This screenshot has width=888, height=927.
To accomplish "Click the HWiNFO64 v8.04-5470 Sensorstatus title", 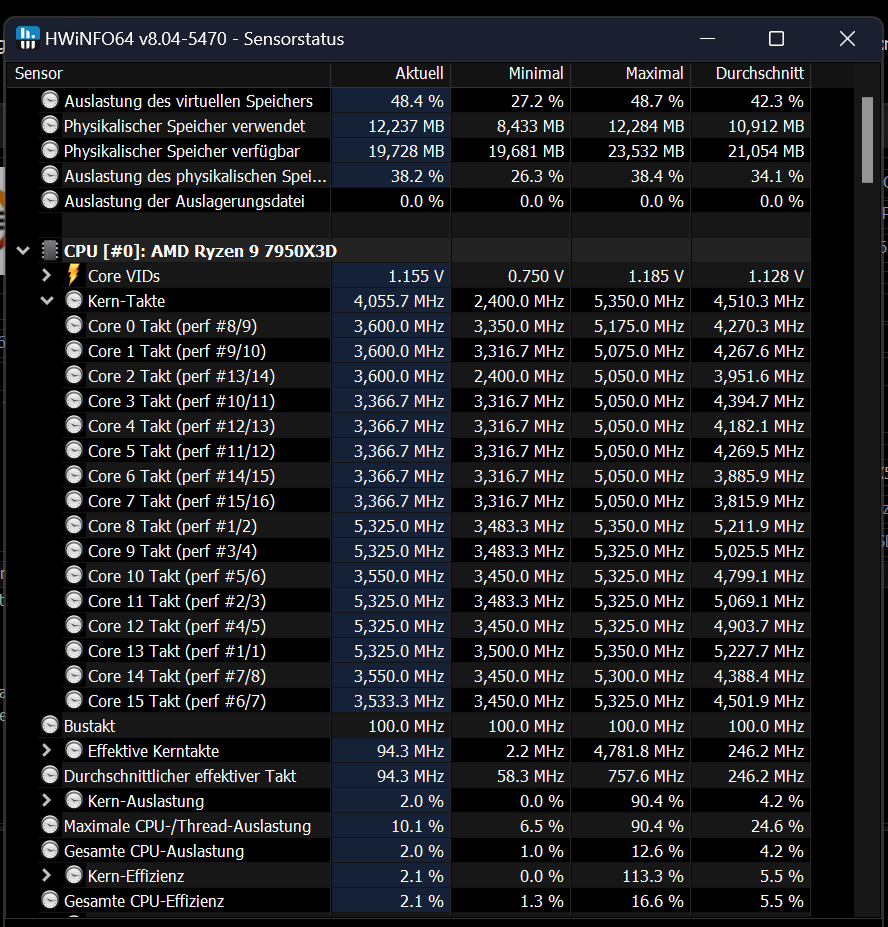I will click(195, 39).
